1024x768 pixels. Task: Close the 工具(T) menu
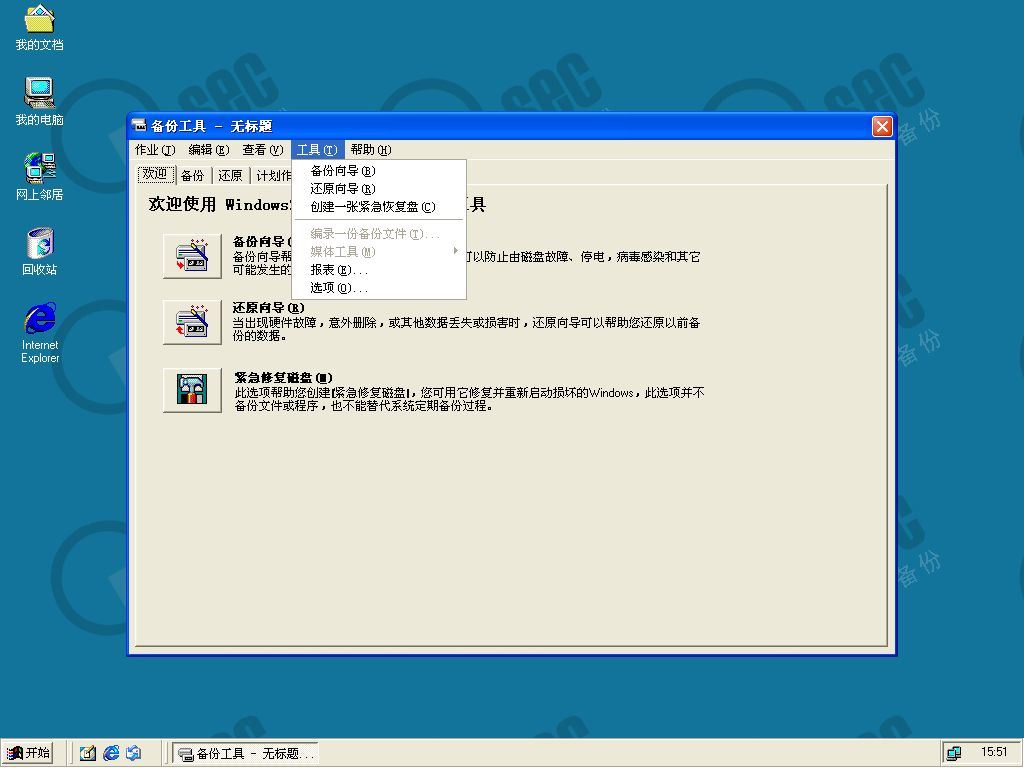click(x=317, y=150)
